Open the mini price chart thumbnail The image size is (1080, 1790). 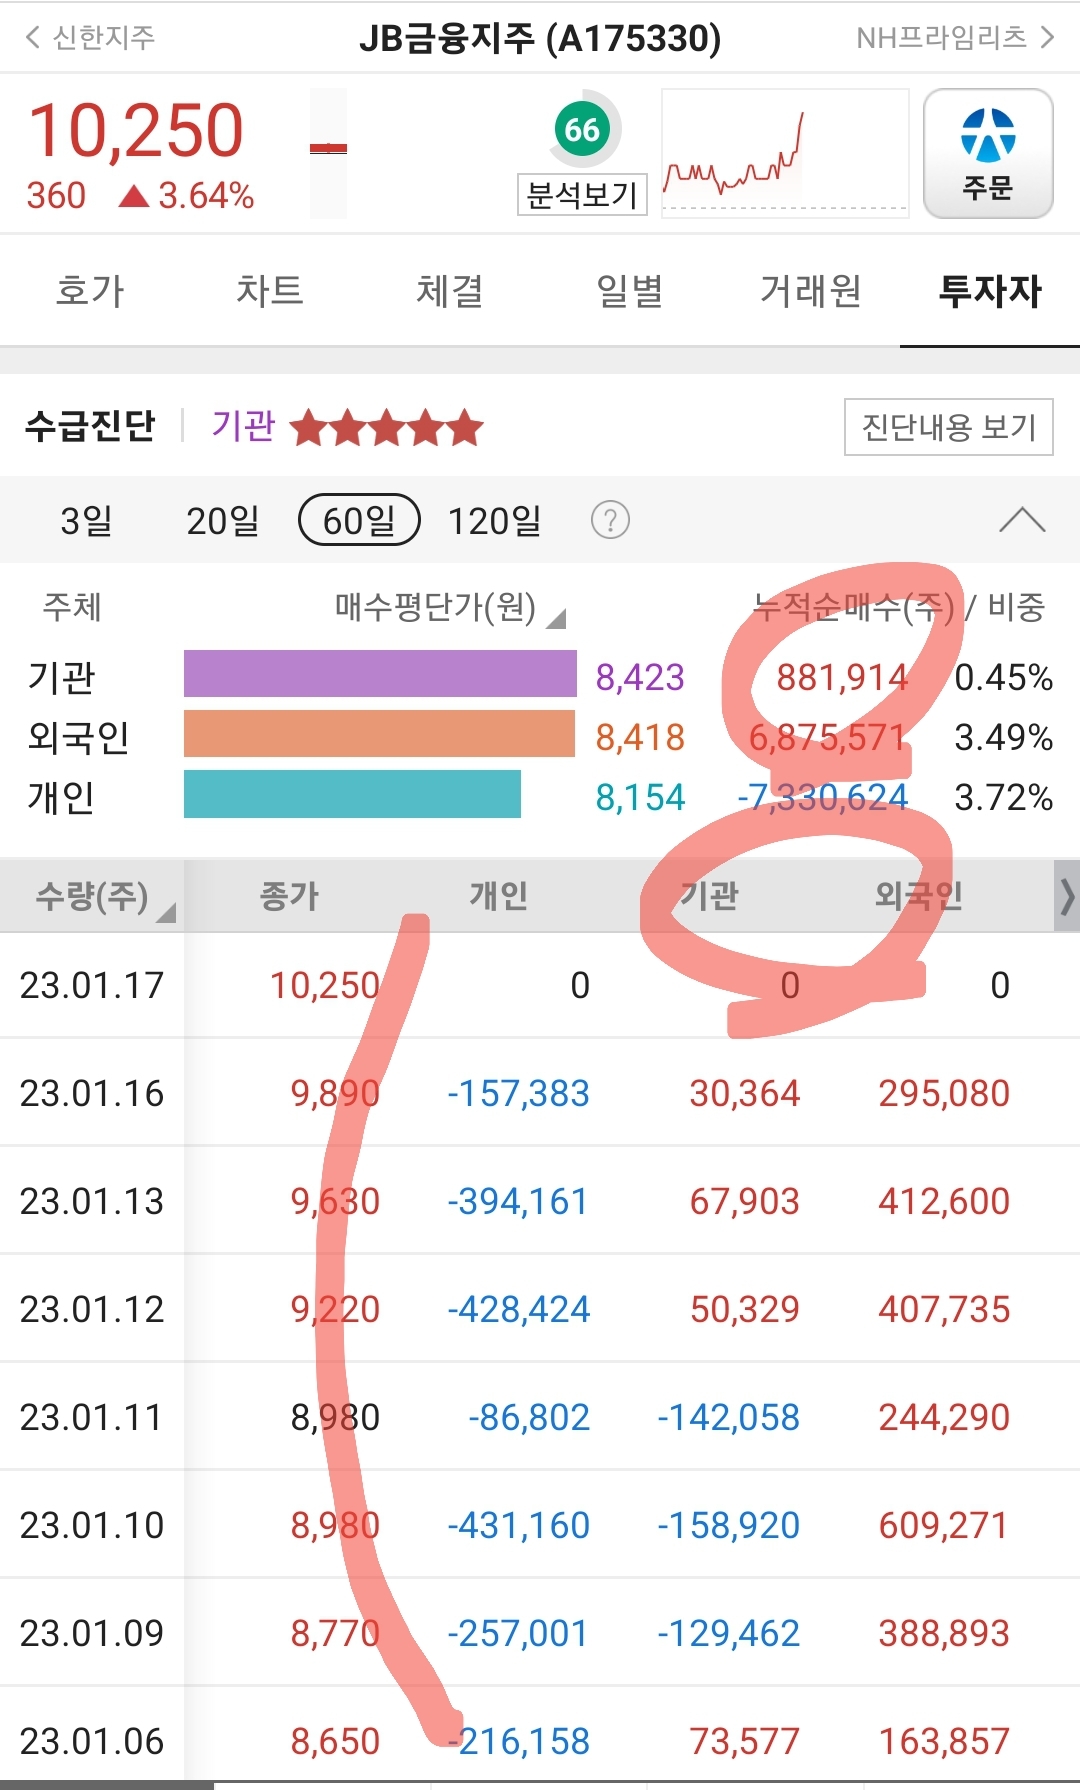[785, 152]
